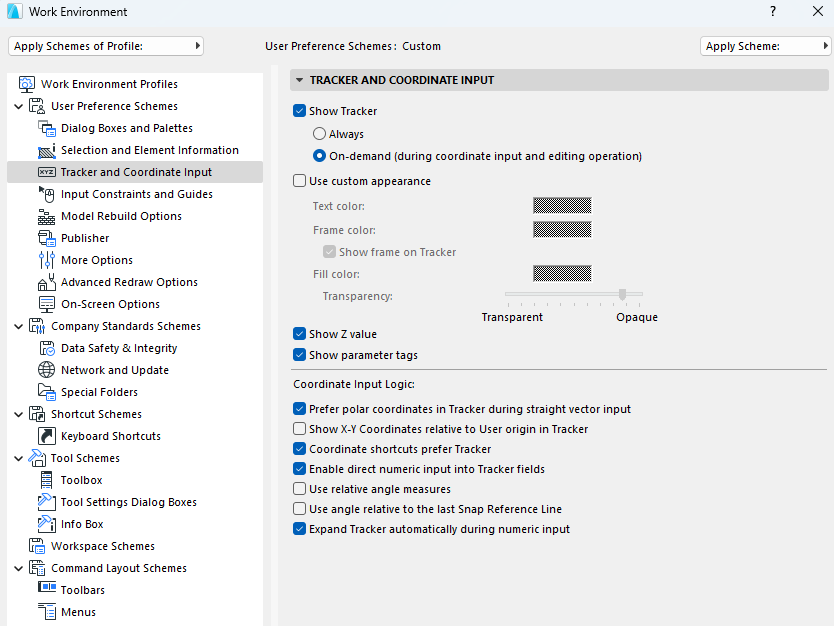Open the Apply Scheme button menu
834x626 pixels.
coord(766,46)
